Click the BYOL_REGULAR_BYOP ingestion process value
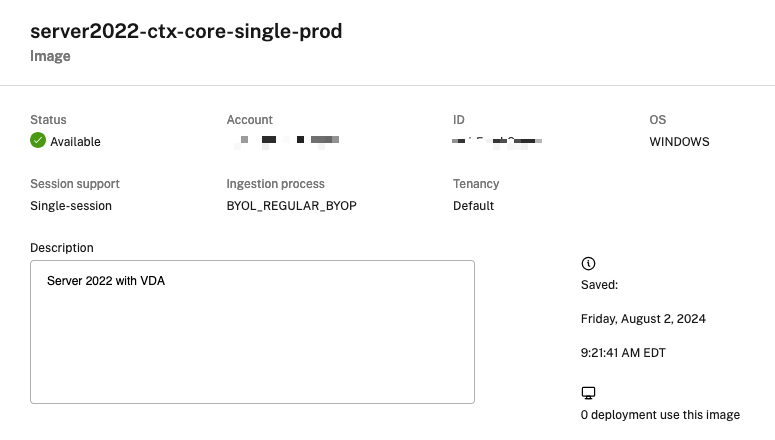775x440 pixels. (292, 206)
